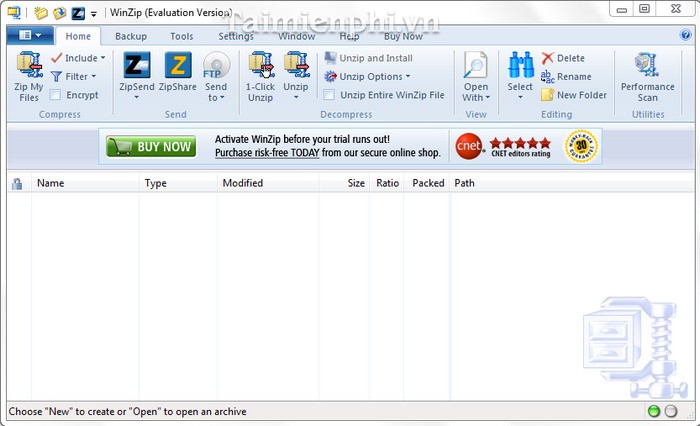Open the Unzip Options dropdown arrow
This screenshot has height=426, width=700.
point(408,76)
